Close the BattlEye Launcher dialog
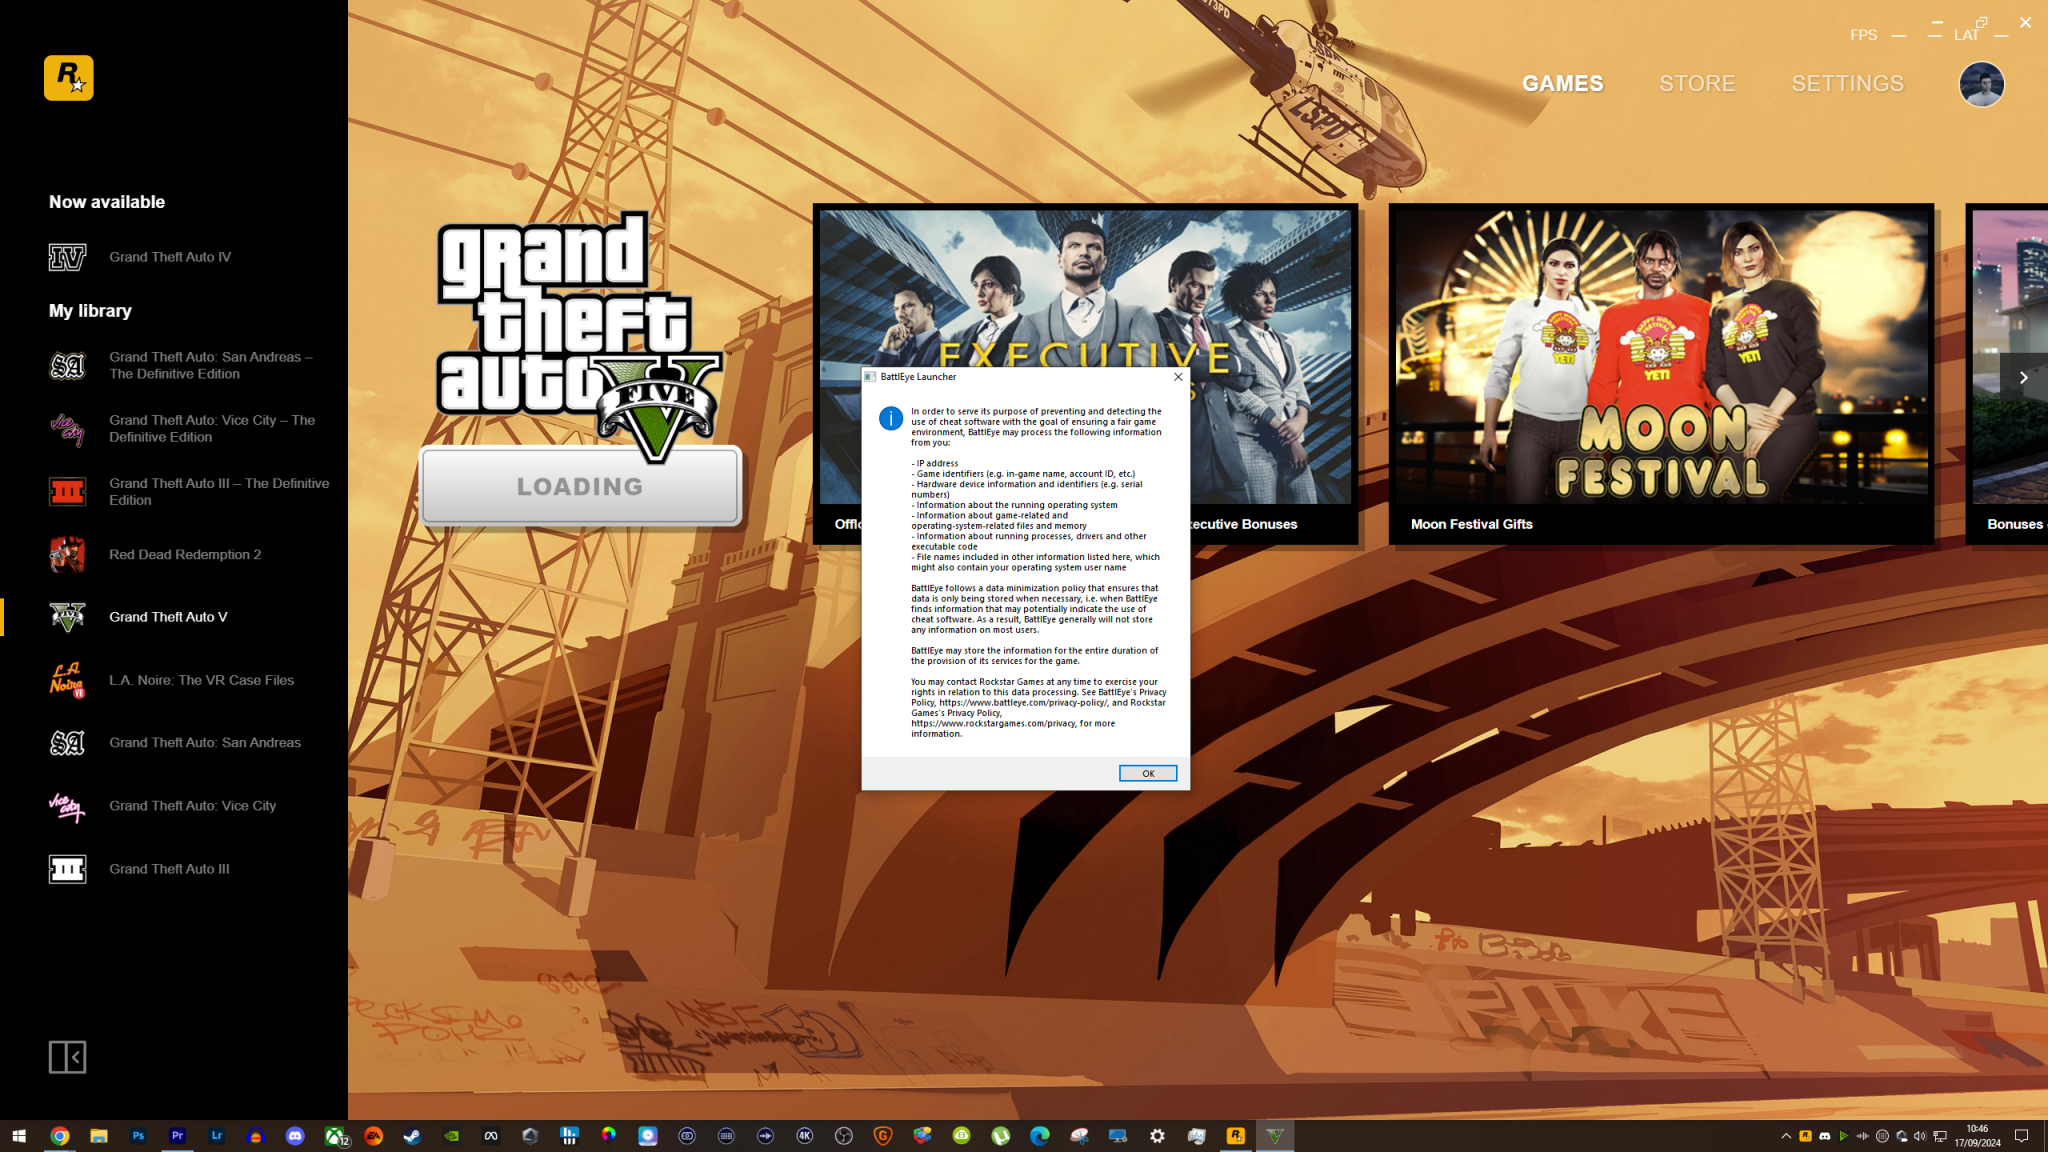 (1178, 377)
